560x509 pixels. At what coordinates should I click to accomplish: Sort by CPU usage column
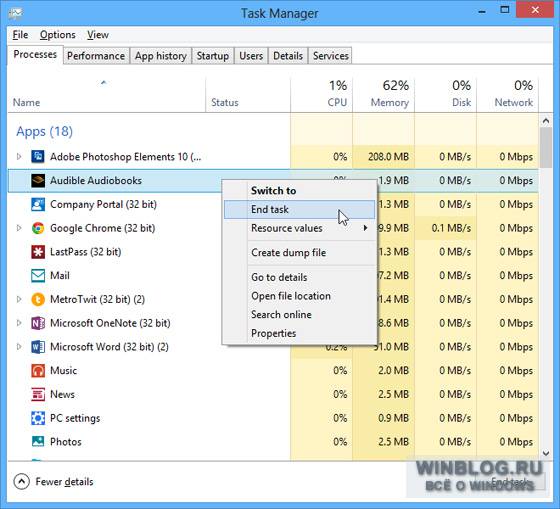(x=321, y=94)
